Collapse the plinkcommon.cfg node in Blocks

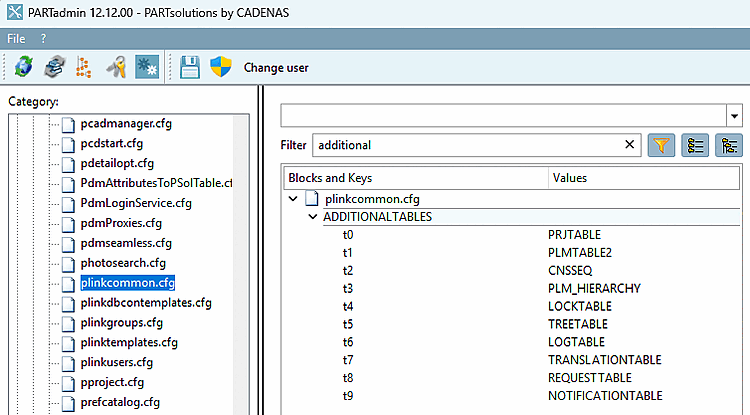click(x=293, y=198)
